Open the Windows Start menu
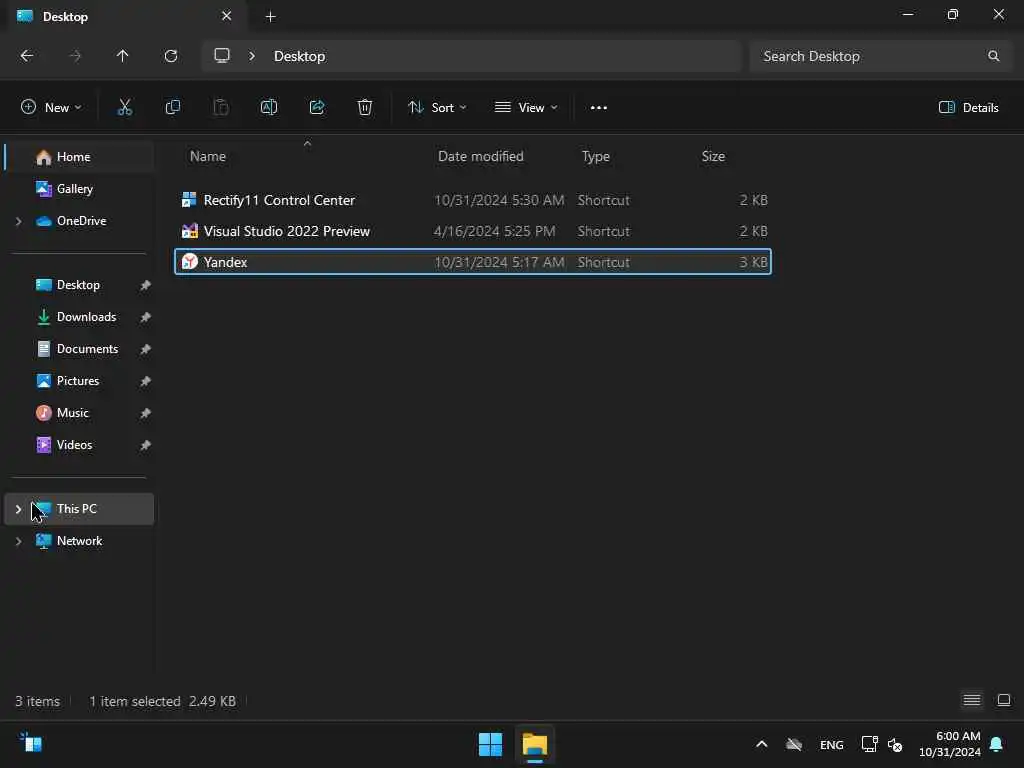 tap(490, 744)
